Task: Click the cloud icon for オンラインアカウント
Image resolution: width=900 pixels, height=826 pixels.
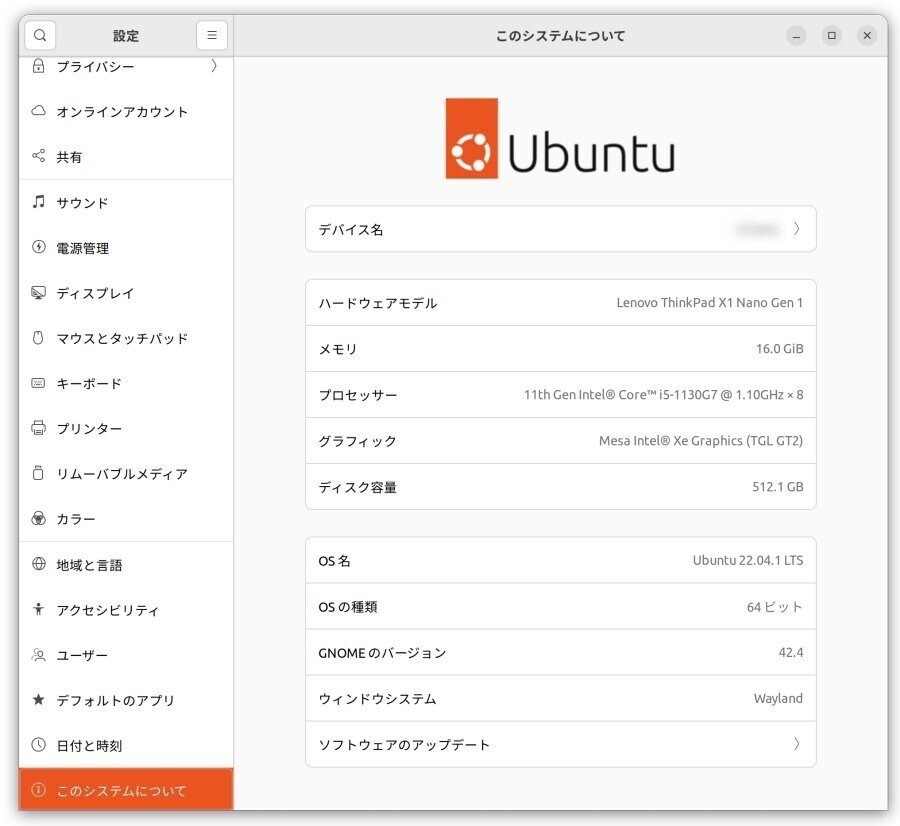Action: coord(38,111)
